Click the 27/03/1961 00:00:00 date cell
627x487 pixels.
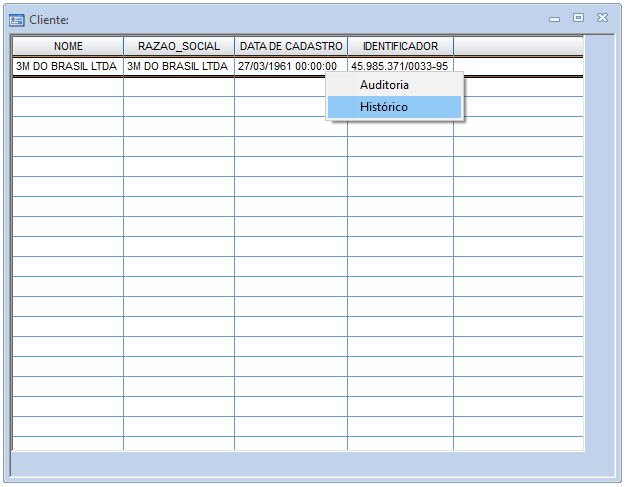coord(290,66)
